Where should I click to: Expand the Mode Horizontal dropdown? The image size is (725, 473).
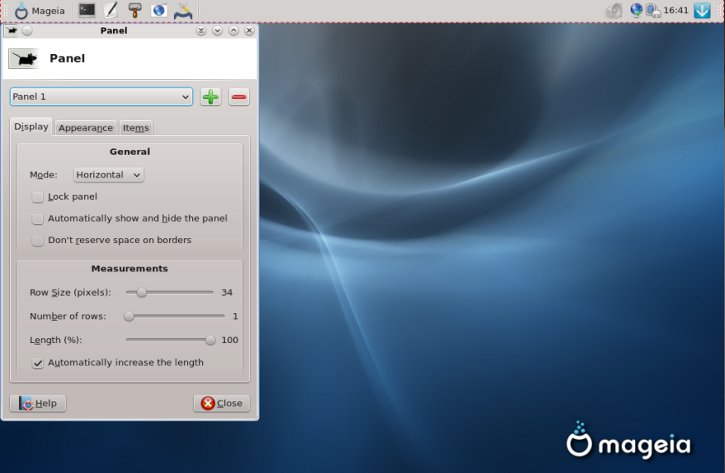pyautogui.click(x=108, y=175)
